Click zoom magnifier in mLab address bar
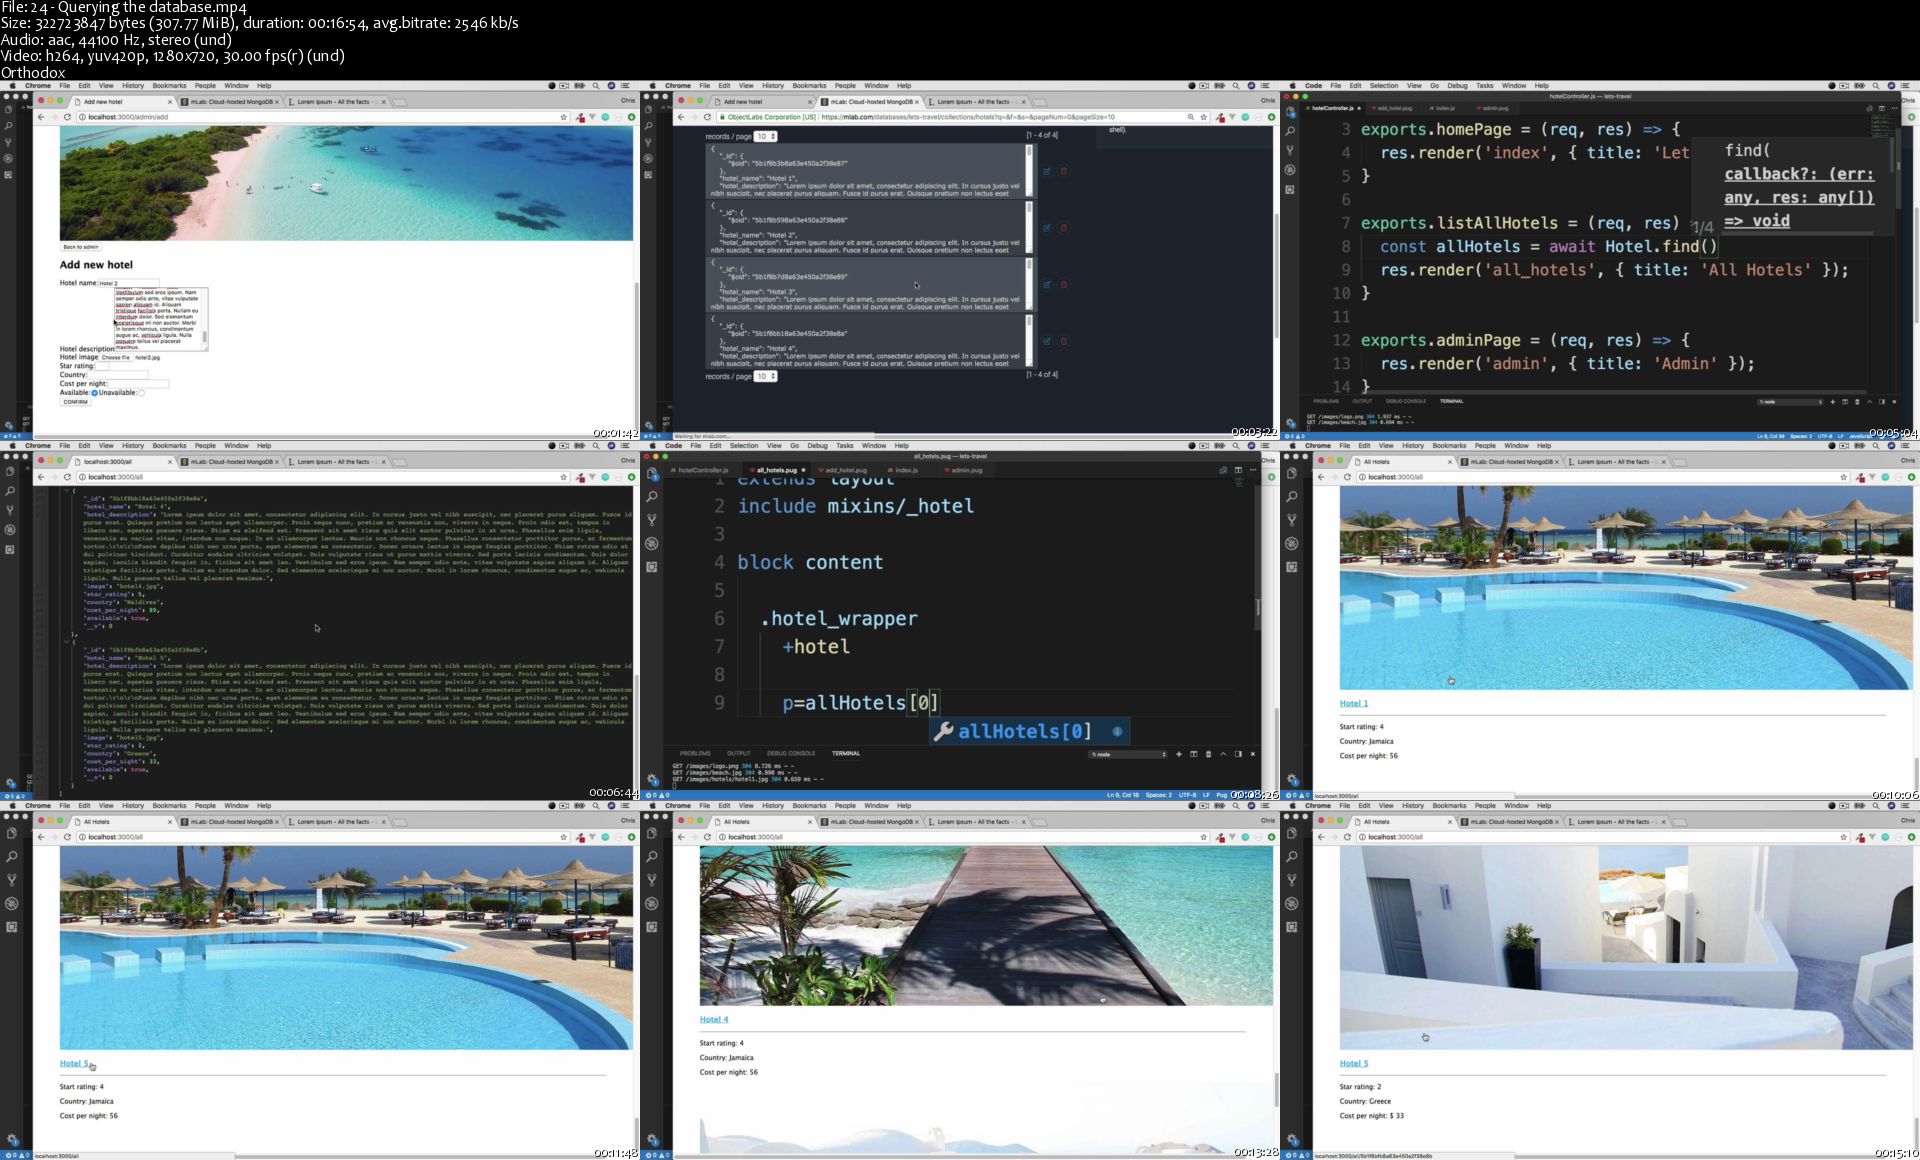The height and width of the screenshot is (1160, 1920). tap(1190, 117)
